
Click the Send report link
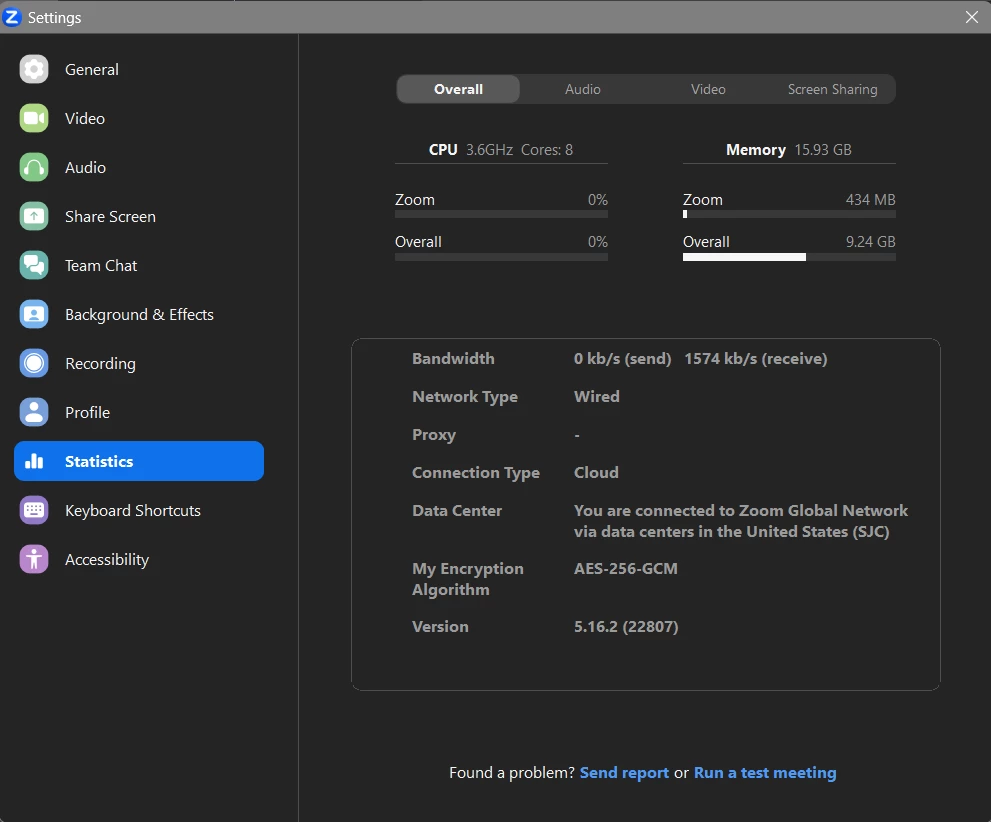pos(624,773)
